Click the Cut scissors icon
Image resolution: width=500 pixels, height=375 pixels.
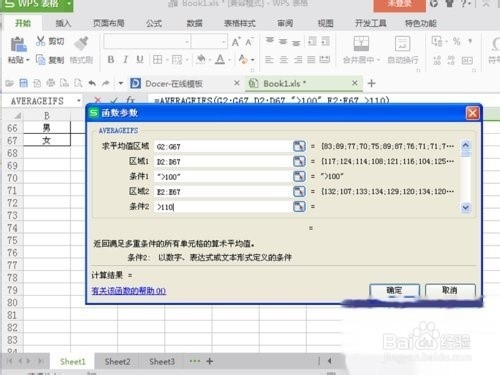pos(40,41)
